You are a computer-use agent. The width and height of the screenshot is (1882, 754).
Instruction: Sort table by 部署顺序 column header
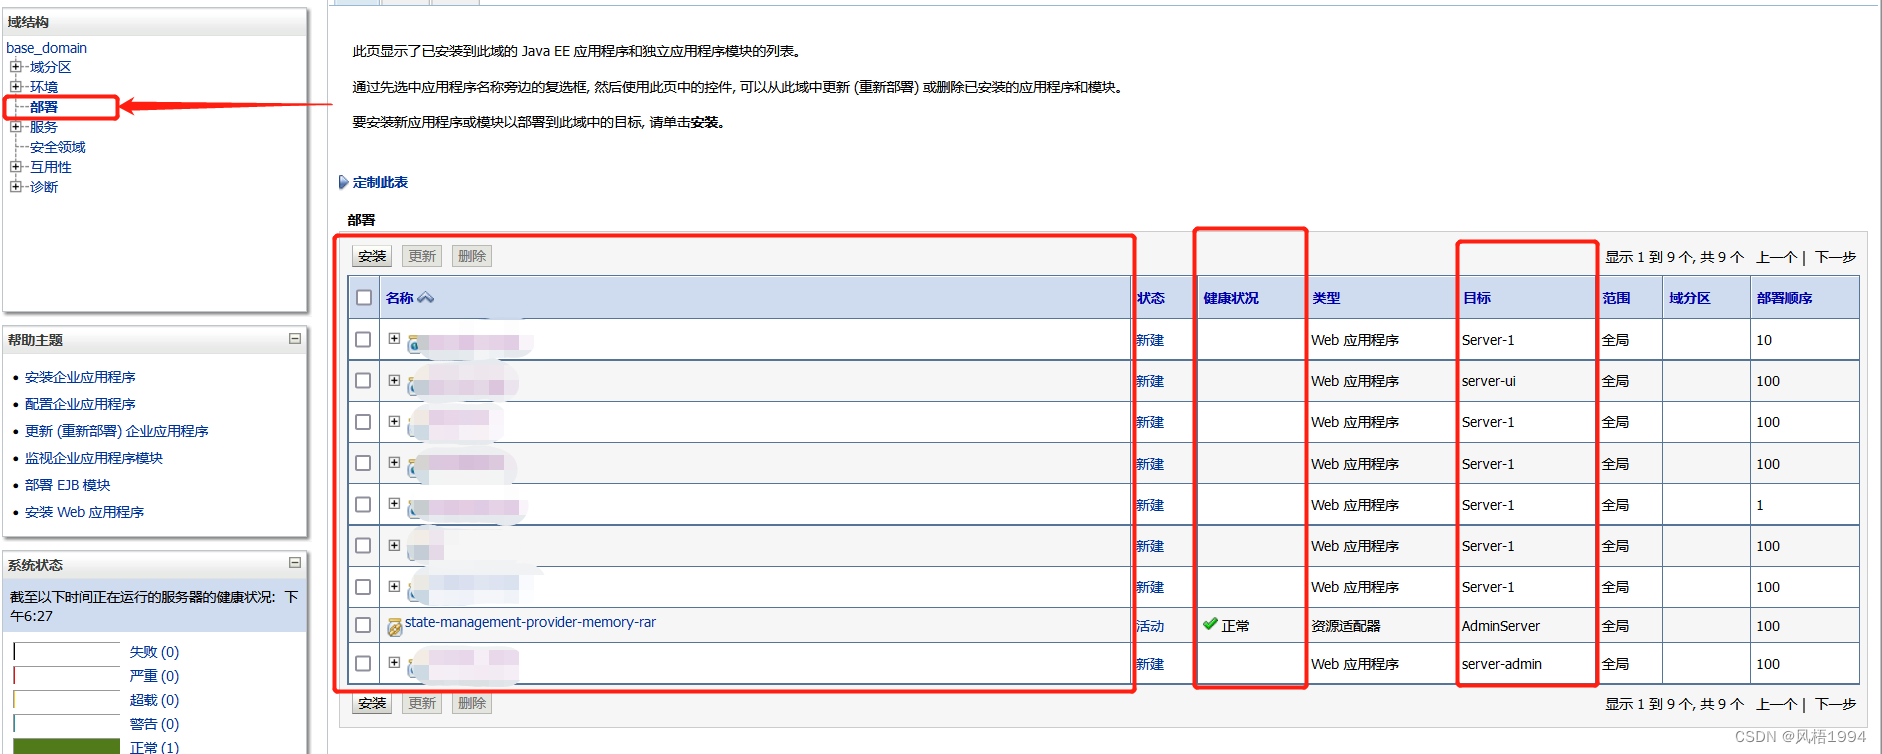coord(1785,298)
